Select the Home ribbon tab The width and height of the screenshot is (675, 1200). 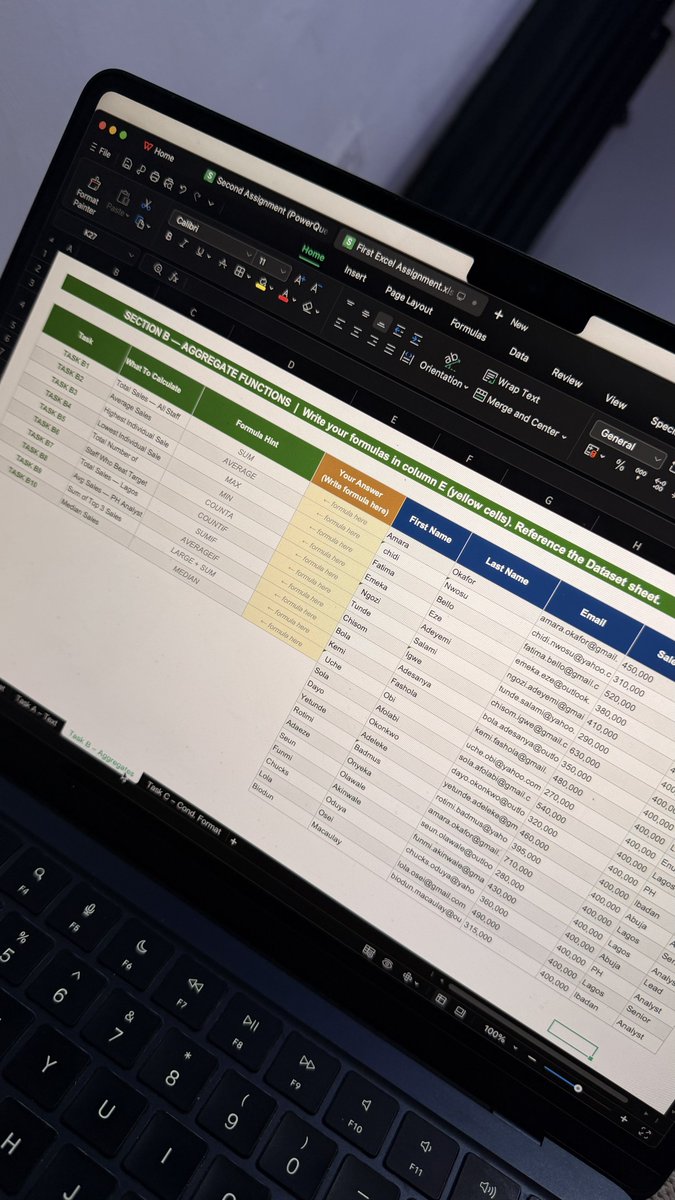click(313, 254)
